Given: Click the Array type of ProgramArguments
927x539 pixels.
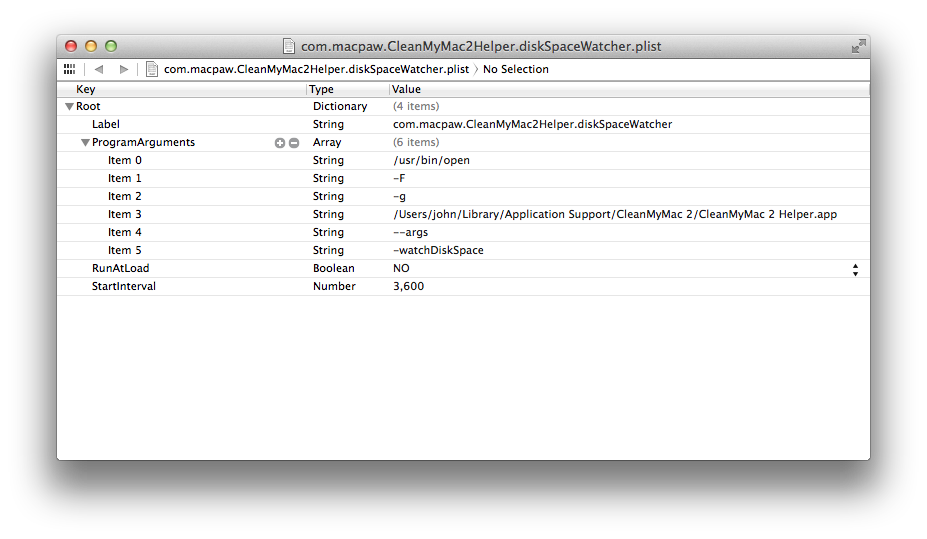Looking at the screenshot, I should pos(327,142).
